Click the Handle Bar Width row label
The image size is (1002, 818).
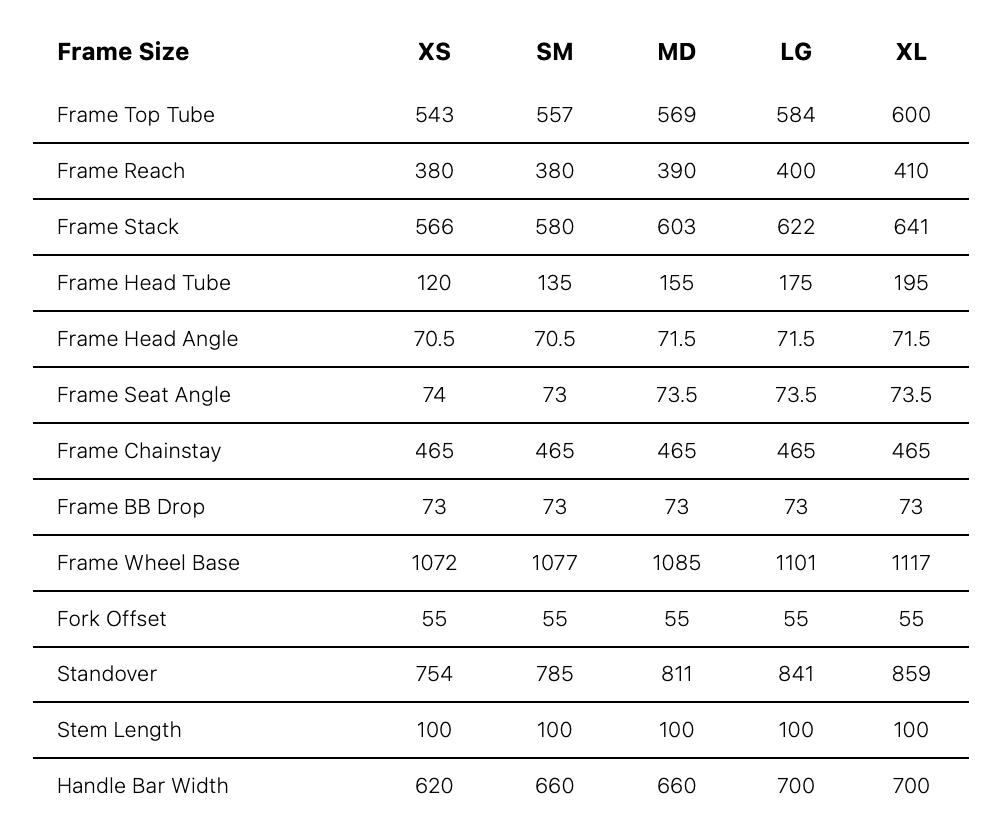tap(143, 786)
